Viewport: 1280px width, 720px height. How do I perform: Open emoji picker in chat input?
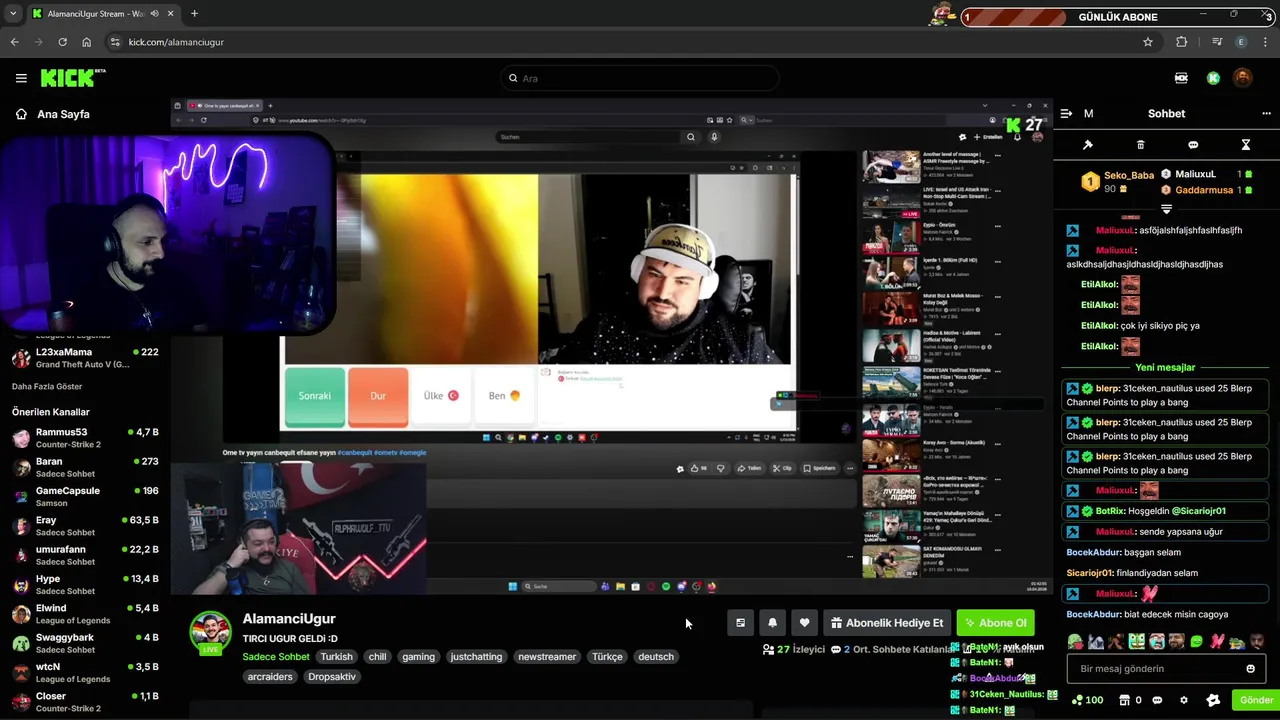click(x=1250, y=669)
